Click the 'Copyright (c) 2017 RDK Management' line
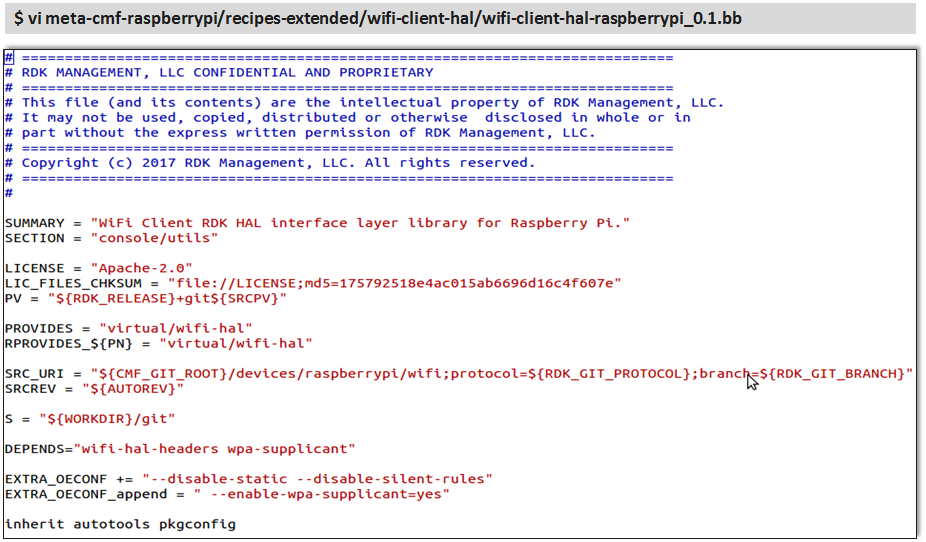Viewport: 926px width, 542px height. (x=270, y=163)
